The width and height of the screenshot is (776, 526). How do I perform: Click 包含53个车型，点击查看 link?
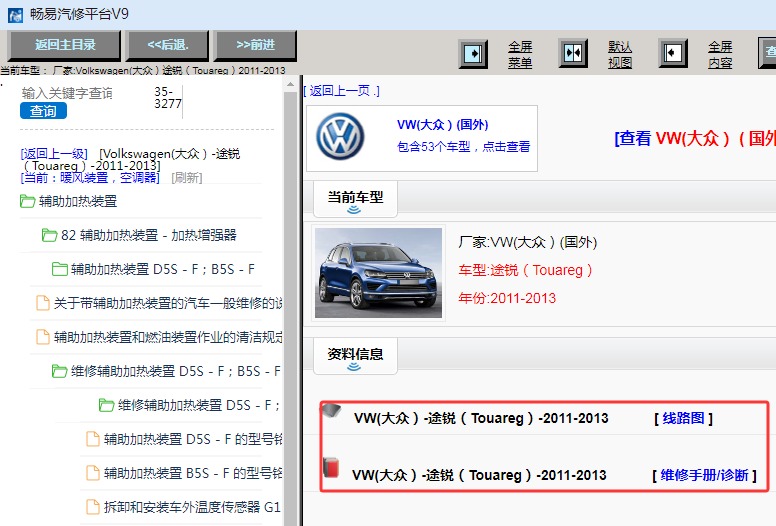[x=463, y=146]
